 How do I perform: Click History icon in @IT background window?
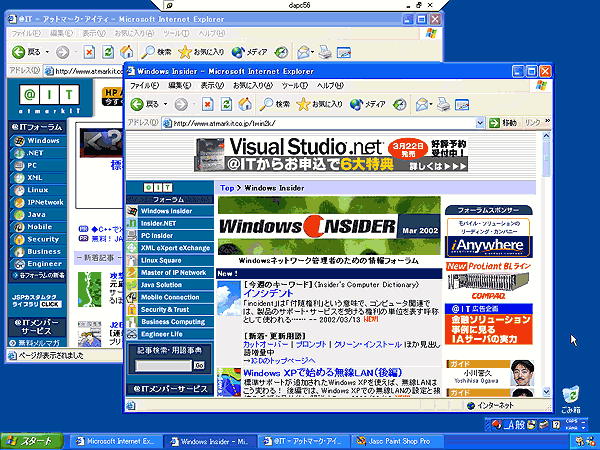[281, 52]
